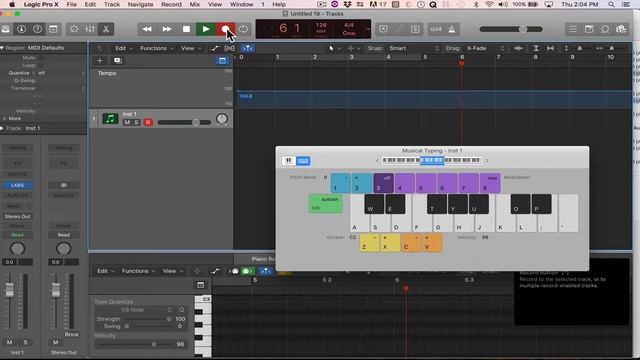Open the Piano Roll Edit menu
Screen dimensions: 640x360
pyautogui.click(x=105, y=271)
